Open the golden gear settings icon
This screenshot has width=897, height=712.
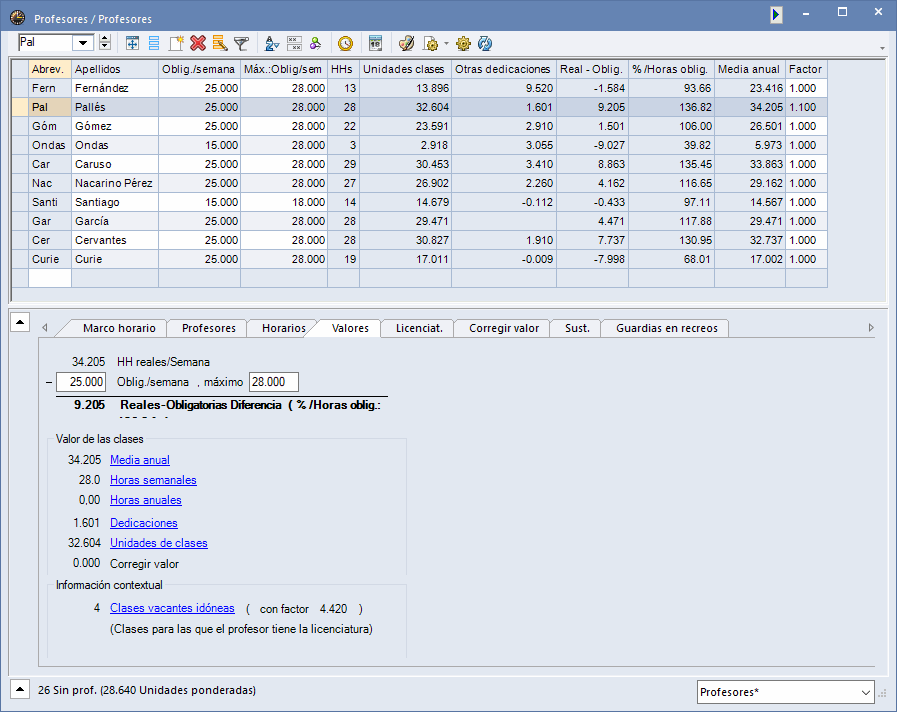463,43
